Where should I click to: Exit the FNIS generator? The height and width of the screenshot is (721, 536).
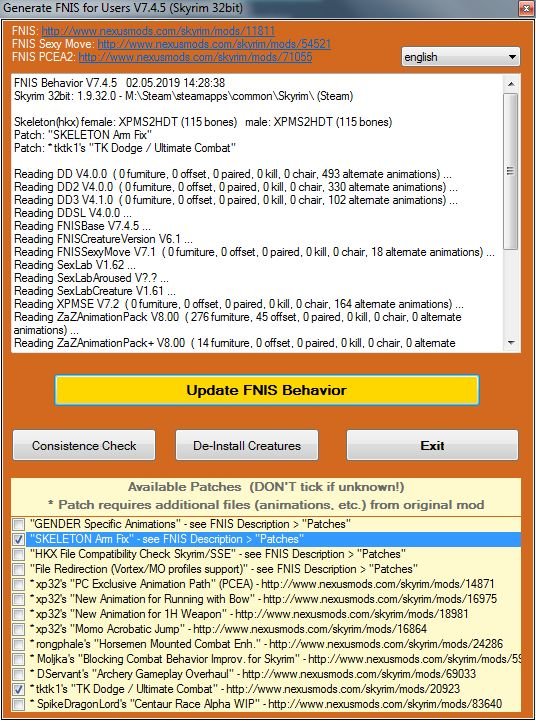click(432, 445)
